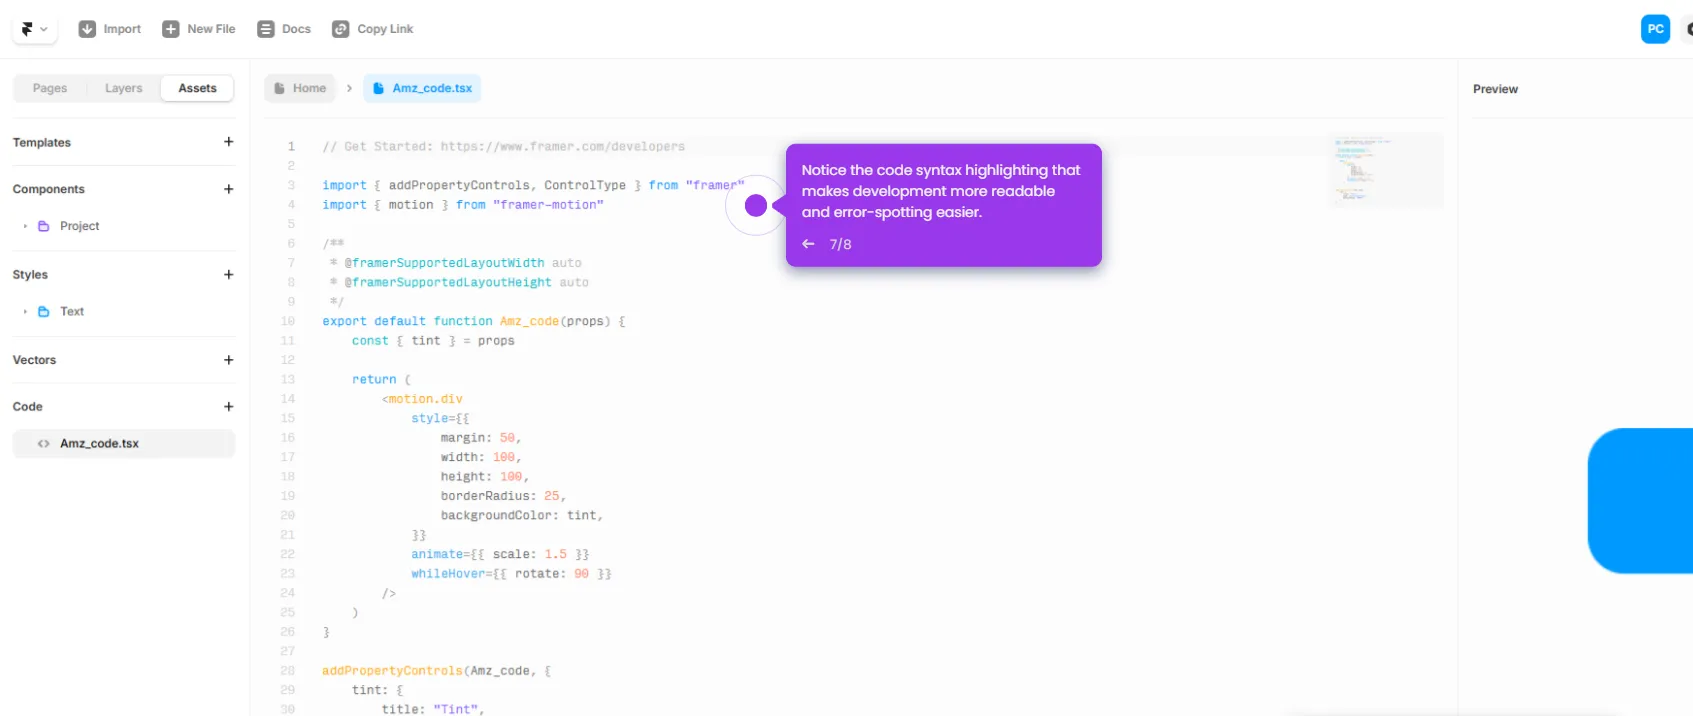Click the code brackets icon beside Amz_code.tsx
The height and width of the screenshot is (716, 1693).
pos(43,444)
